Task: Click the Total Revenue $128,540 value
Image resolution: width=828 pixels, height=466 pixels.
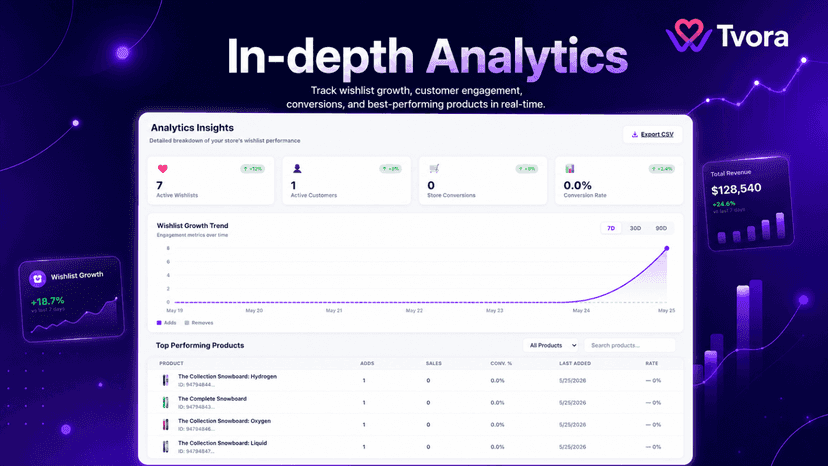Action: (736, 189)
